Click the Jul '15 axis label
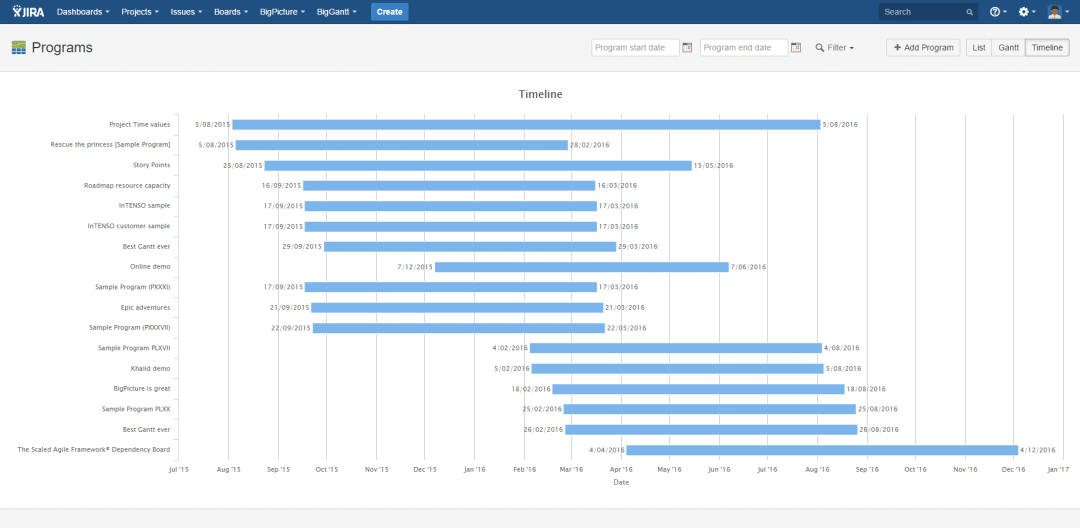 [178, 469]
